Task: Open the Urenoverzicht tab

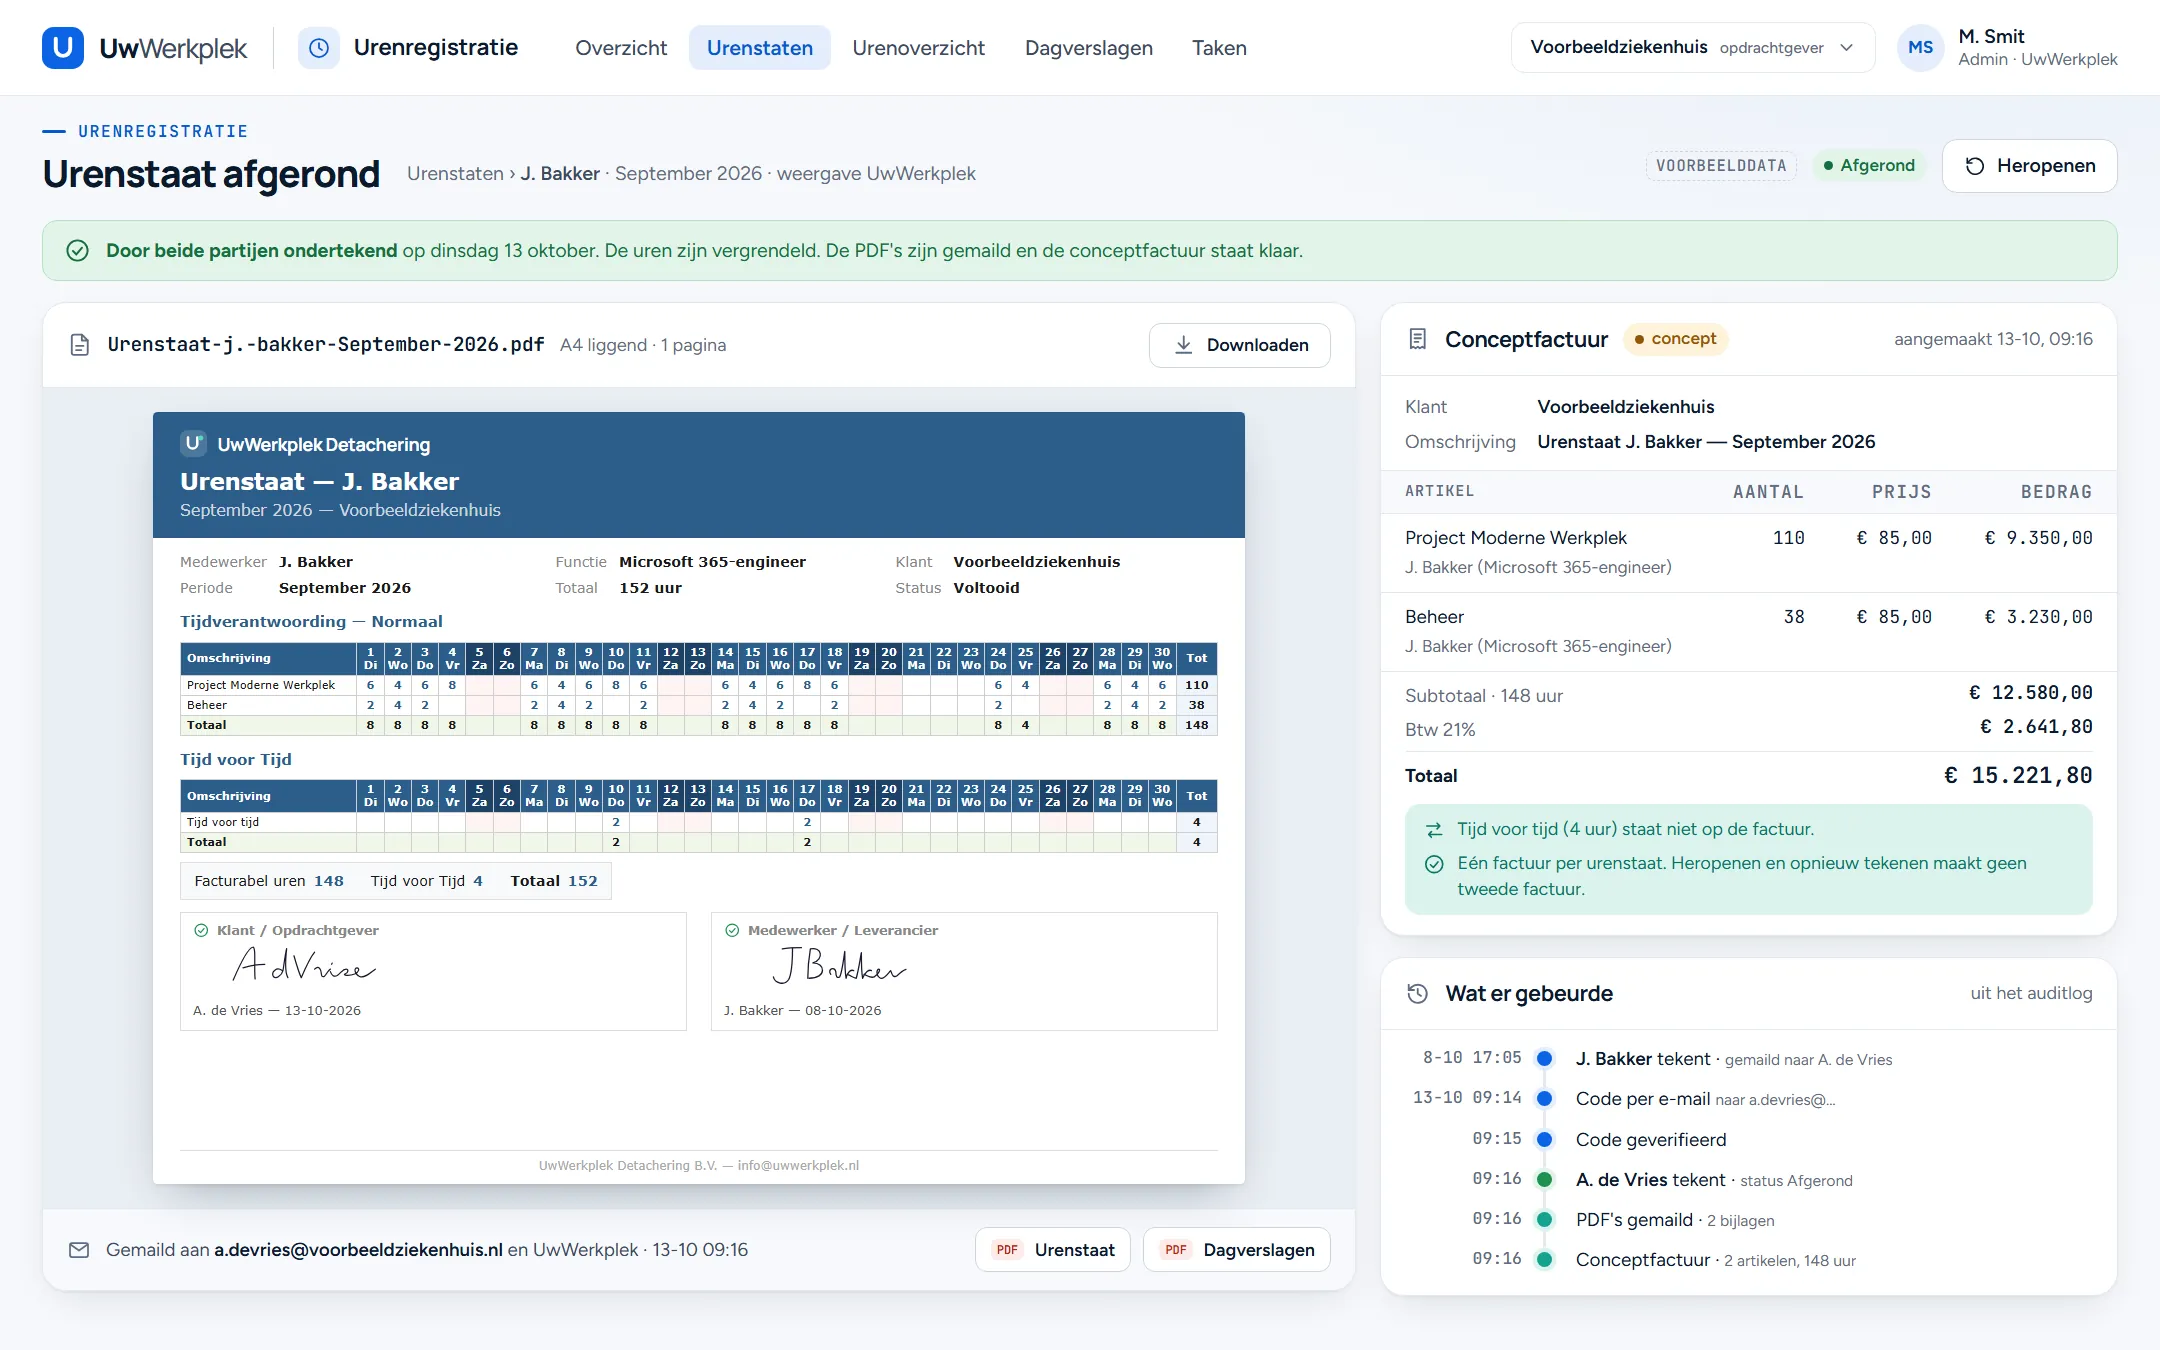Action: [918, 48]
